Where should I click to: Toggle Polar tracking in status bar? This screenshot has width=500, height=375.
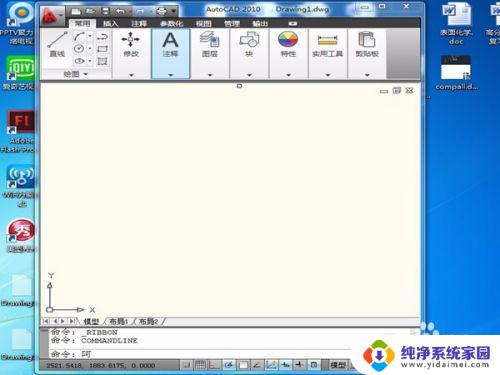[229, 365]
